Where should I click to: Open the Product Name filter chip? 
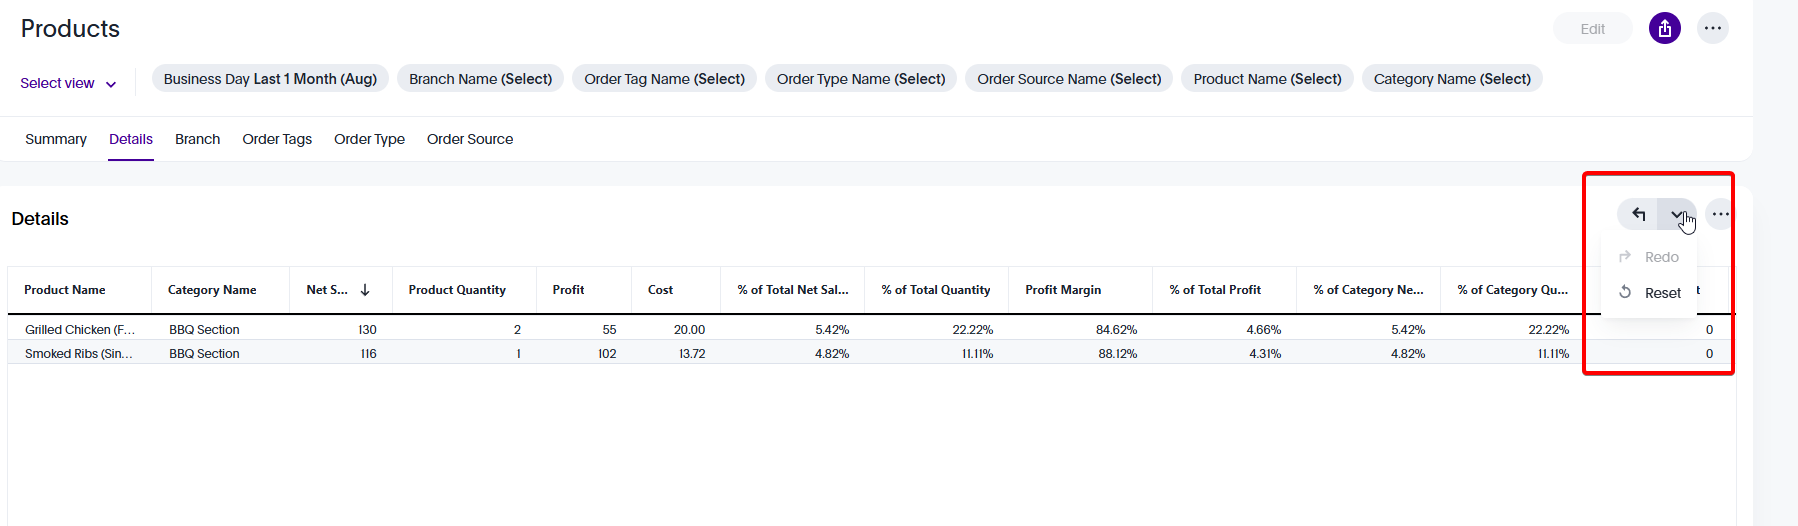click(1267, 79)
